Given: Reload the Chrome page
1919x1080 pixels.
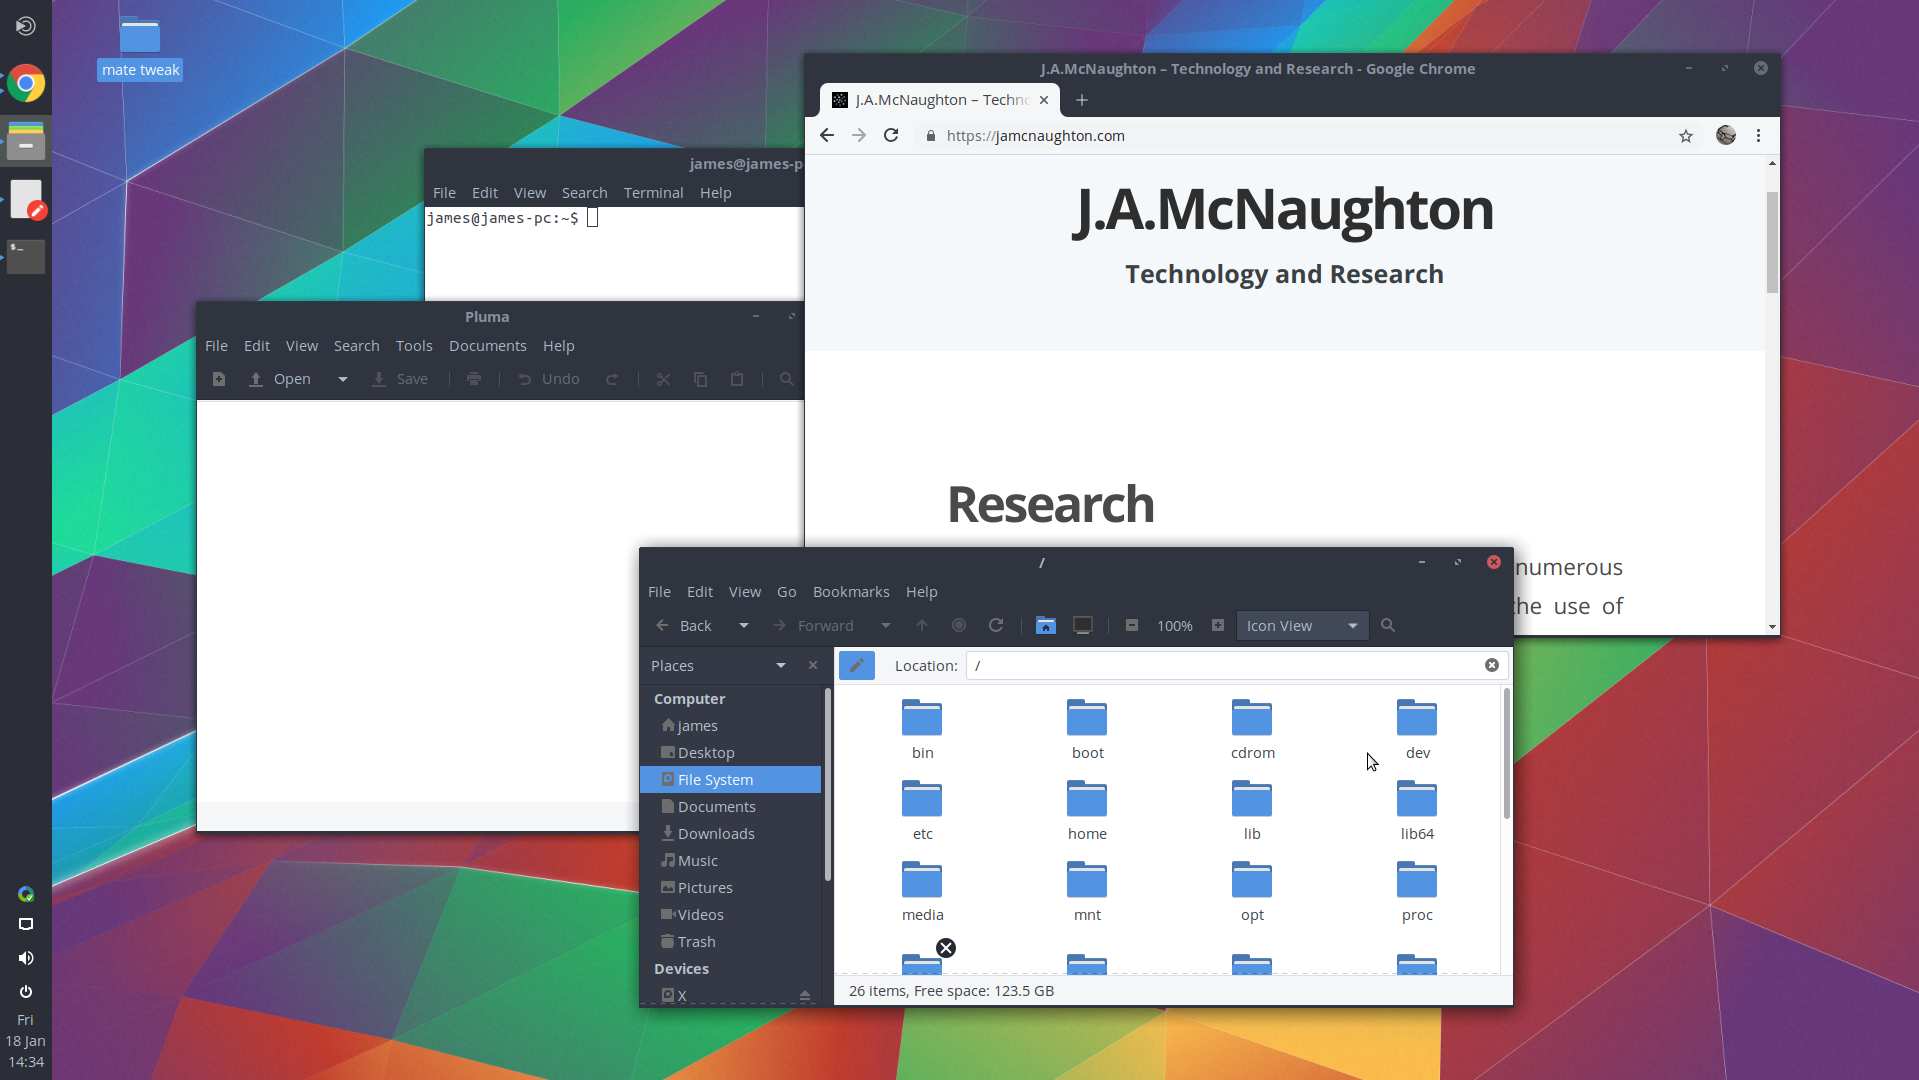Looking at the screenshot, I should (x=891, y=136).
